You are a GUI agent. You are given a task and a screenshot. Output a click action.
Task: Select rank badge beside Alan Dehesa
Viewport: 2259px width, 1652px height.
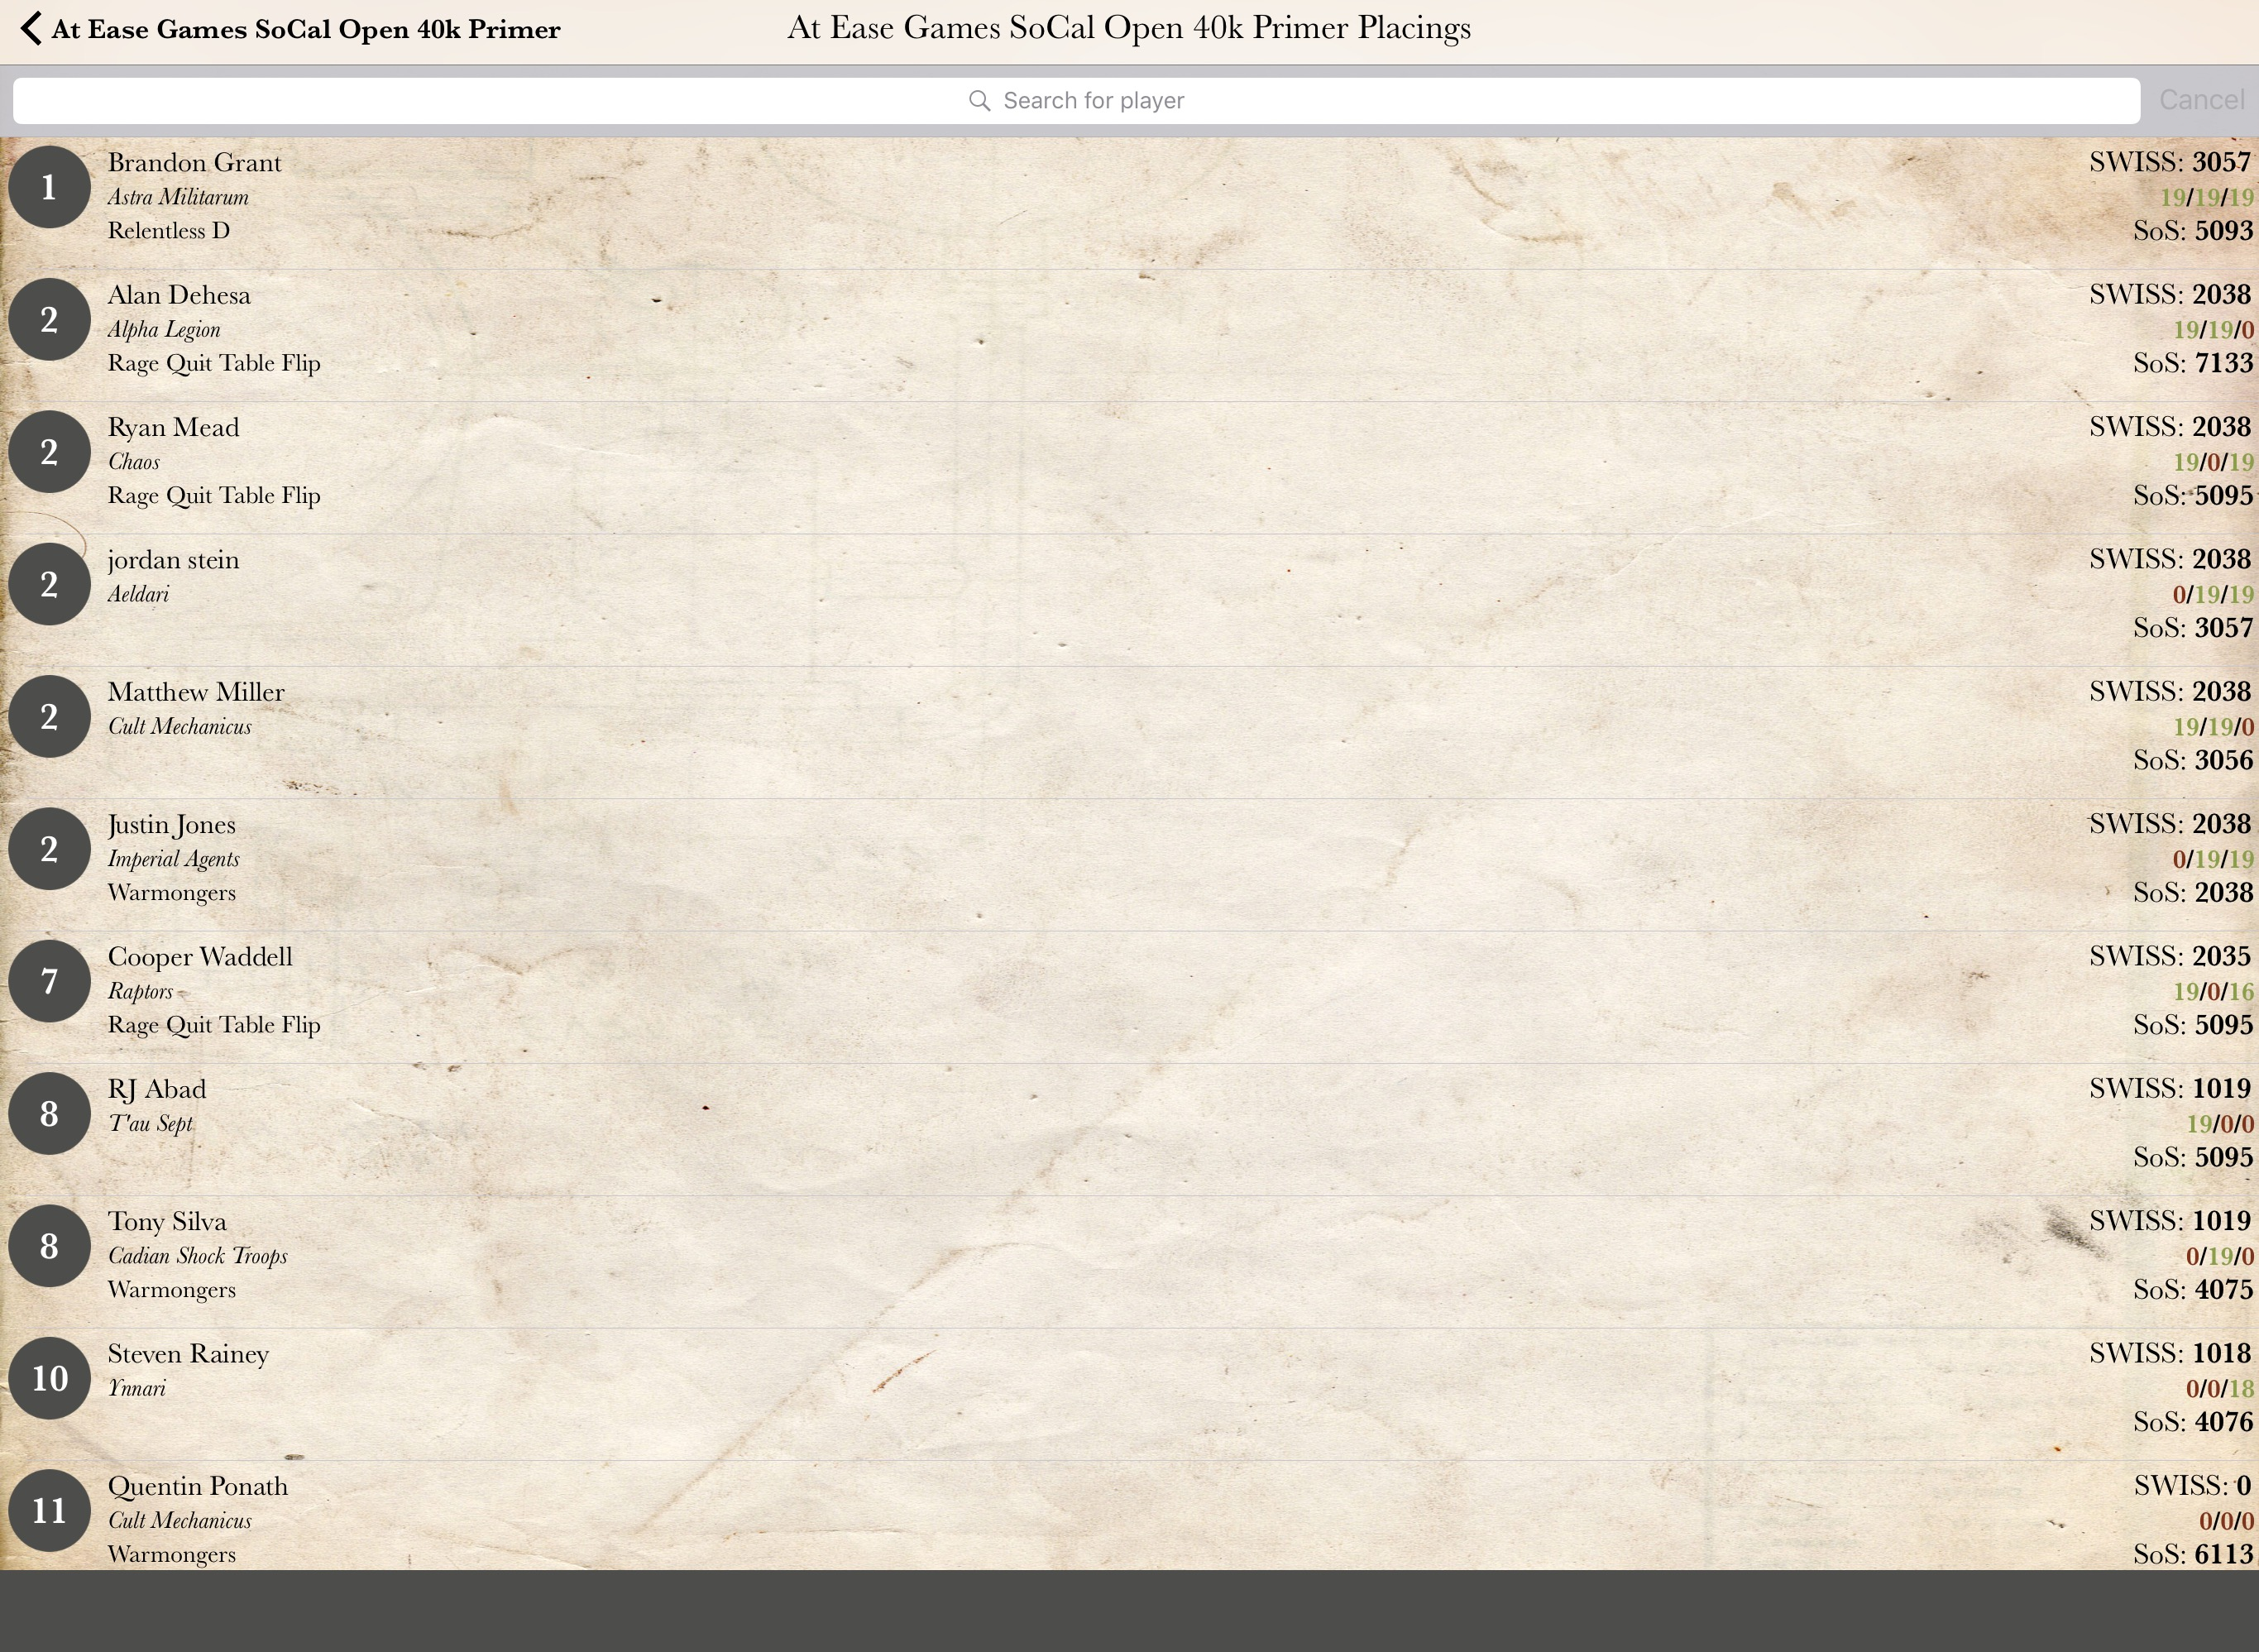click(49, 319)
